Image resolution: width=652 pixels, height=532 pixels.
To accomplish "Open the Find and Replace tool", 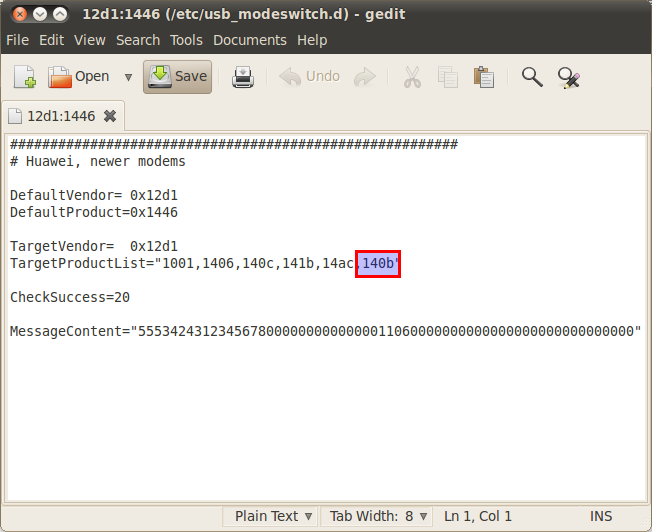I will tap(569, 77).
